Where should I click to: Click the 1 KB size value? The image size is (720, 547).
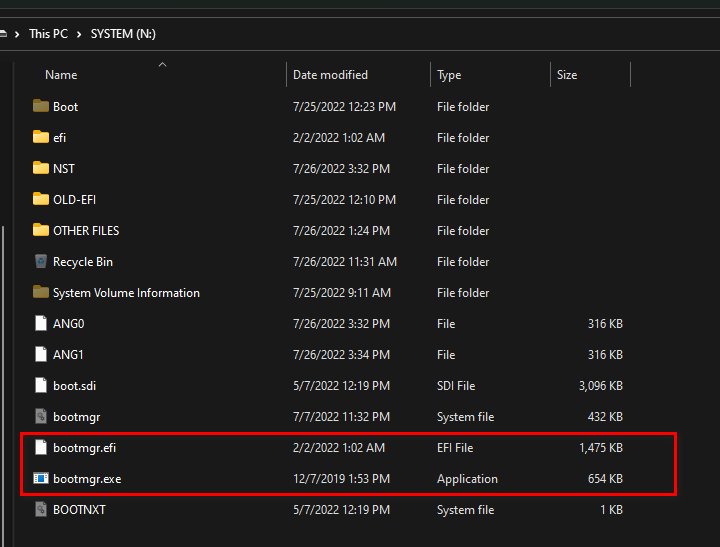coord(611,510)
